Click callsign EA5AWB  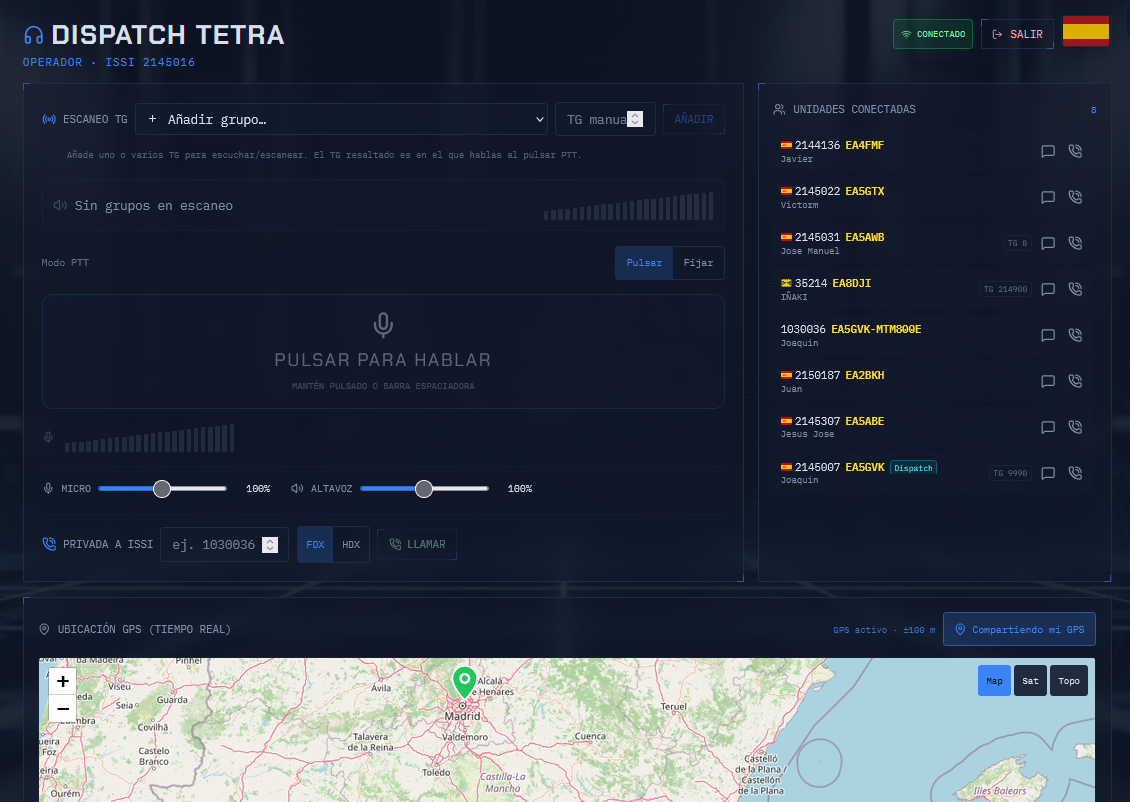coord(864,237)
